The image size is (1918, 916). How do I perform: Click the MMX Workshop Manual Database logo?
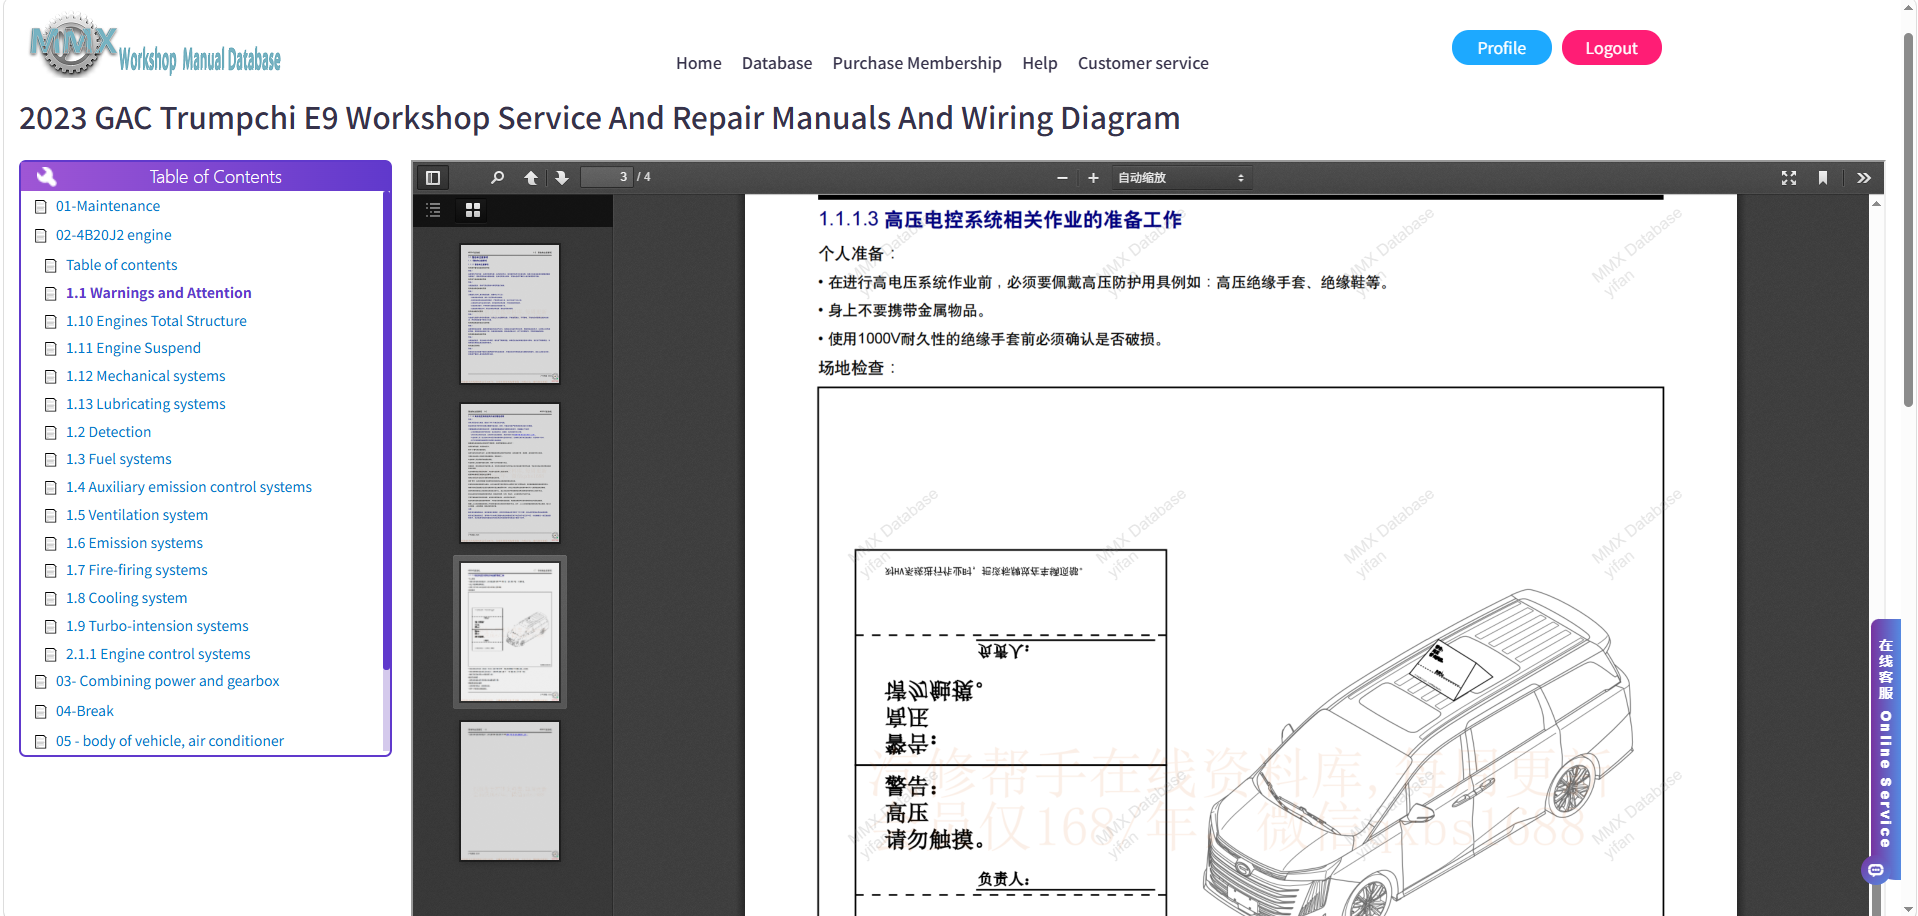(x=155, y=46)
